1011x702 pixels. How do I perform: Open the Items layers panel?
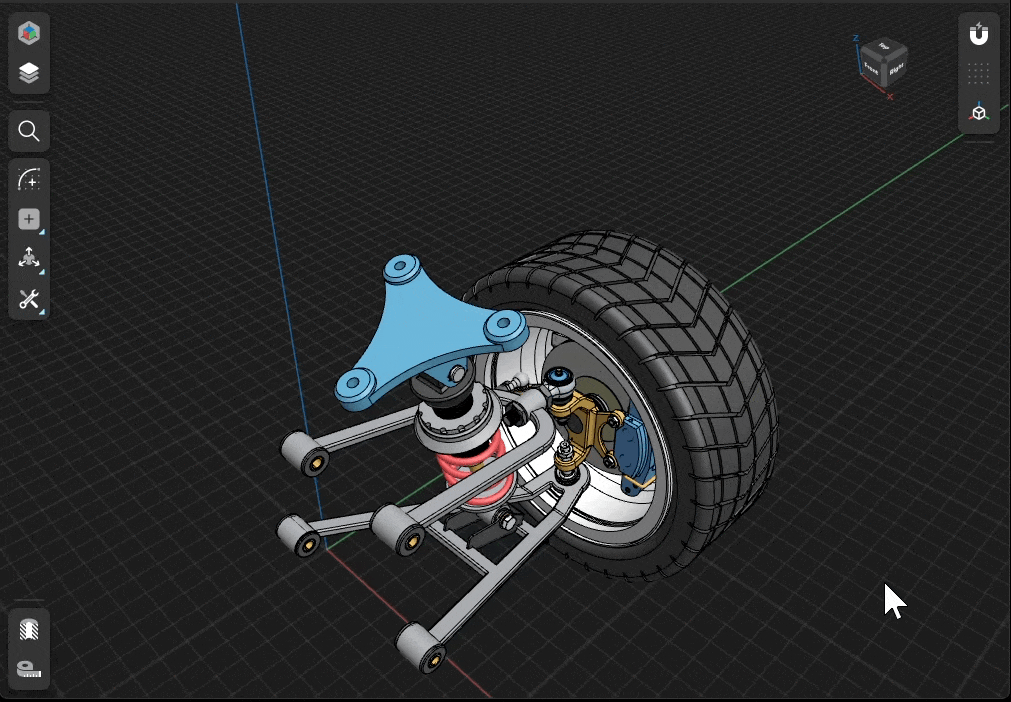click(29, 73)
